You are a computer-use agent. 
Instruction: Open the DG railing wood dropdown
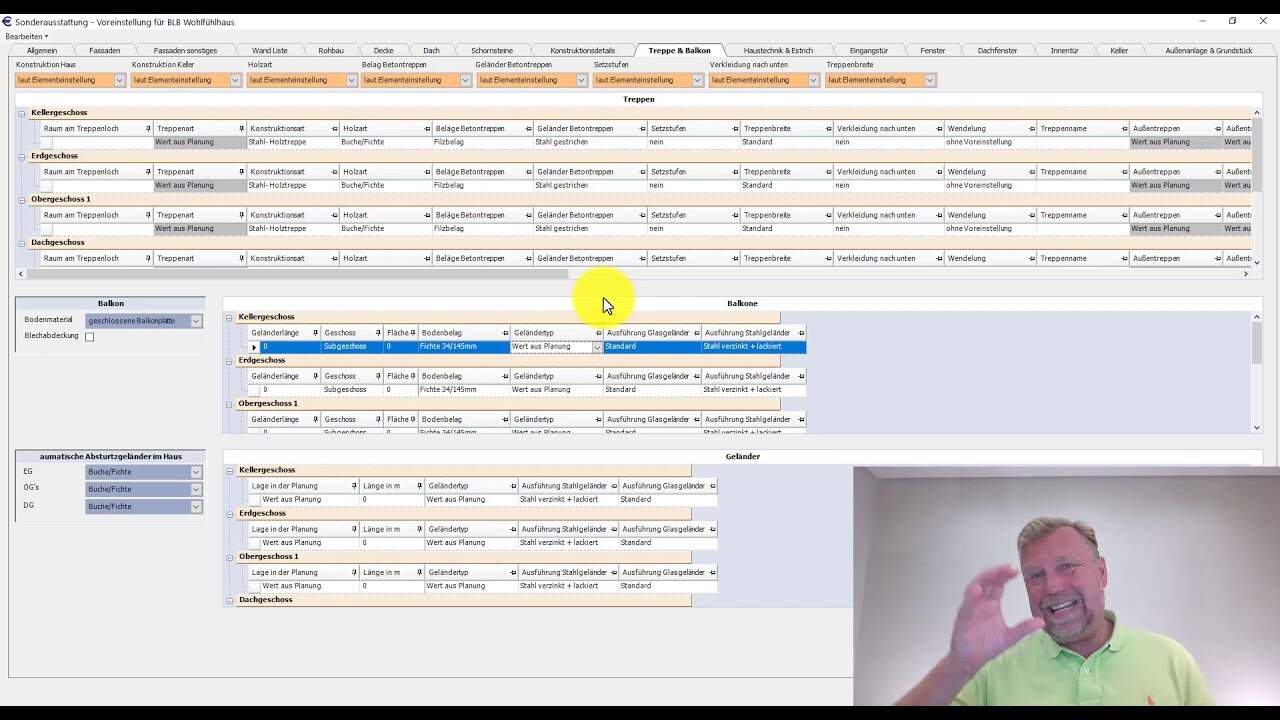coord(196,507)
